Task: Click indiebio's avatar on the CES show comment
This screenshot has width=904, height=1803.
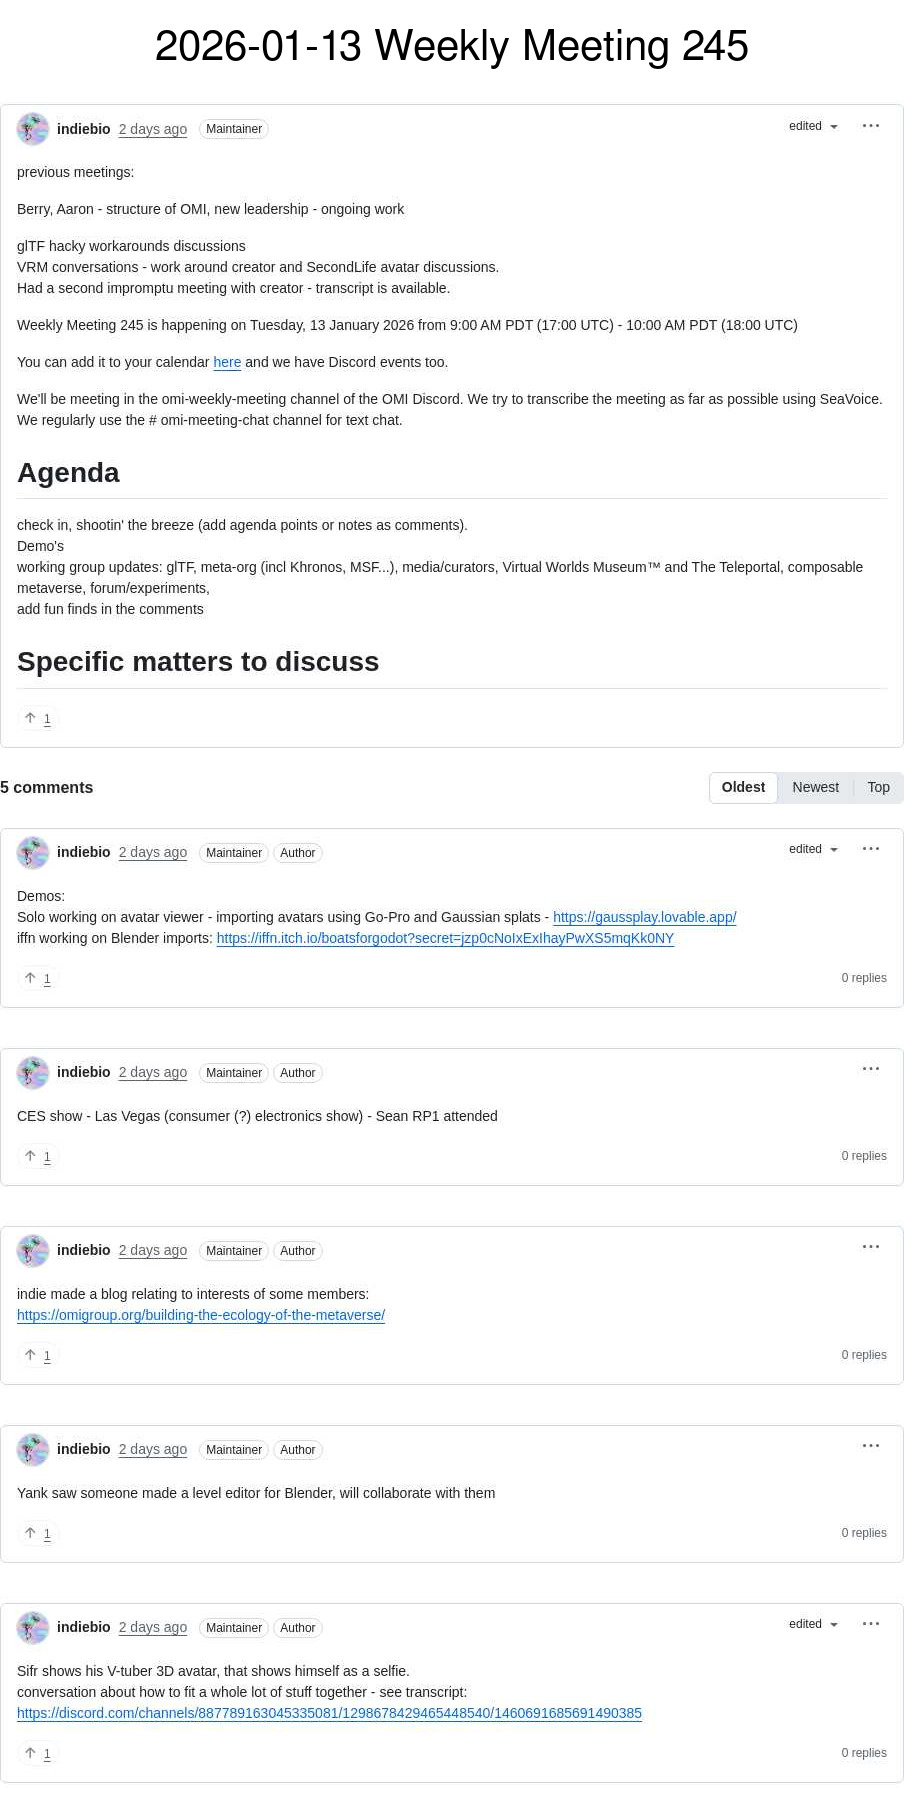Action: [33, 1073]
